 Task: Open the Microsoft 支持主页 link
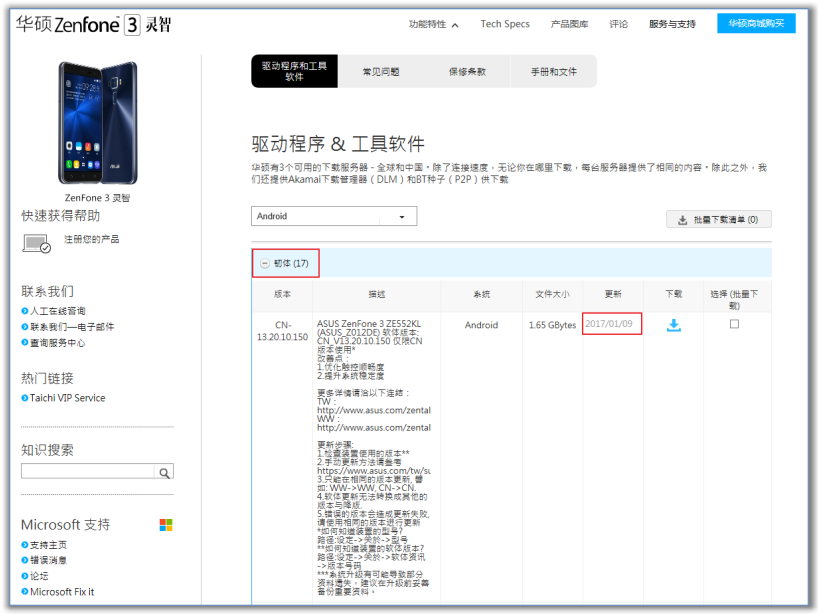[x=48, y=545]
